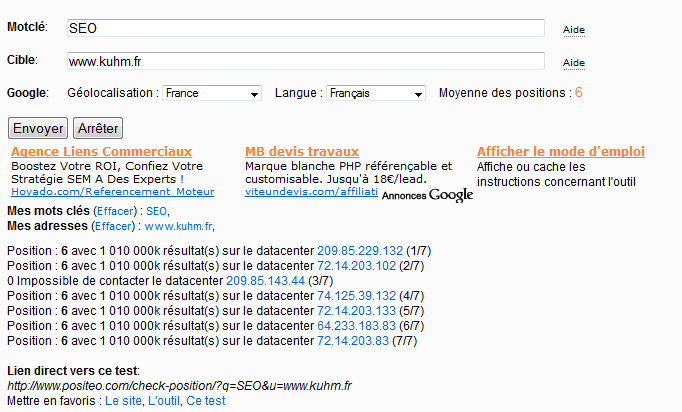The image size is (682, 412).
Task: Click Effacer next to Mes adresses
Action: point(113,226)
